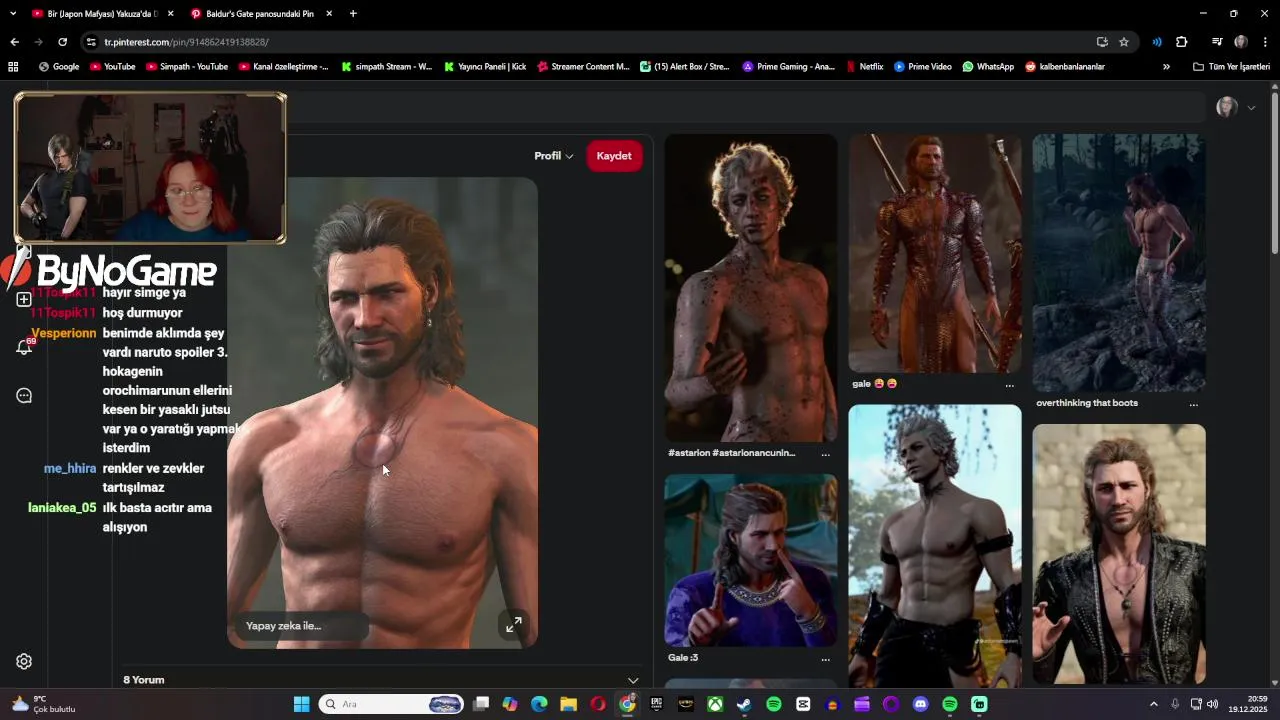Viewport: 1280px width, 720px height.
Task: Open Chrome apps grid in bookmarks bar
Action: click(x=13, y=67)
